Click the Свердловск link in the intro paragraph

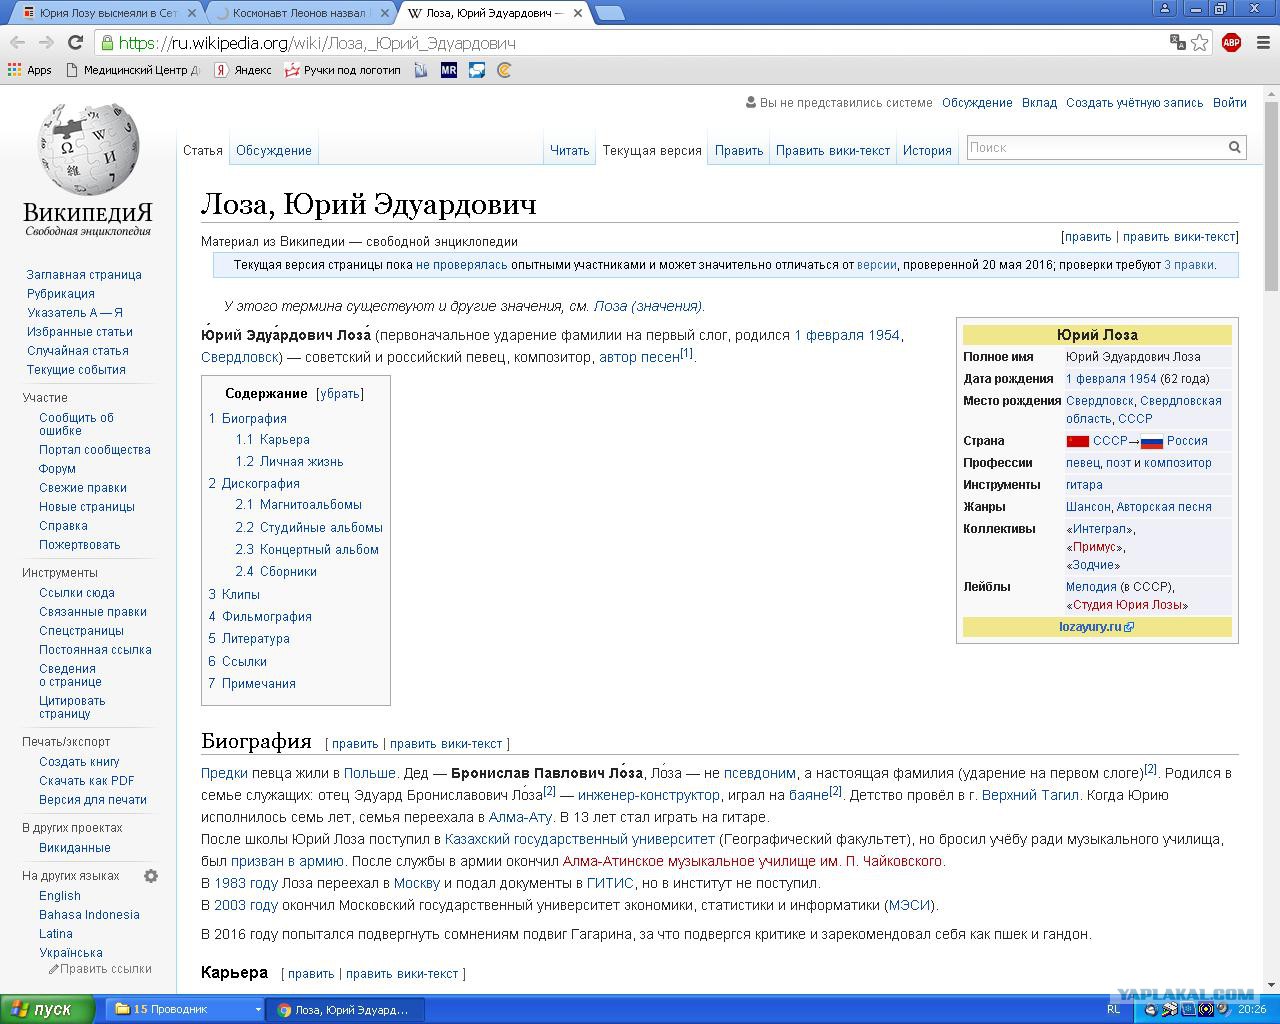click(241, 358)
